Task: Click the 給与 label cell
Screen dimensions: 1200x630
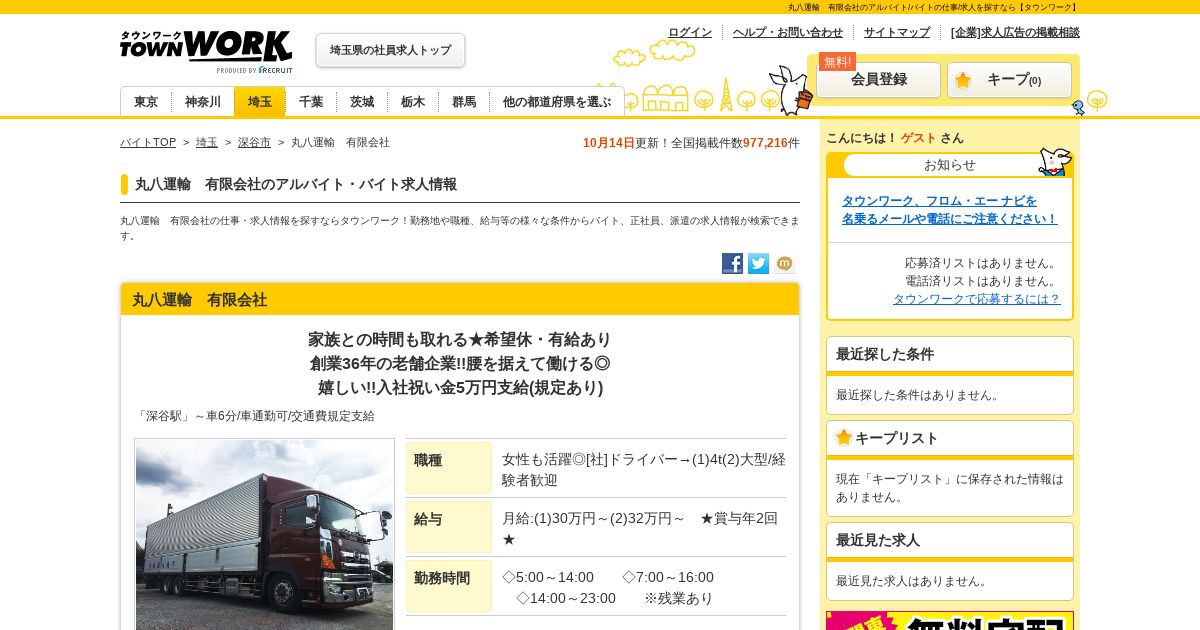Action: point(449,527)
